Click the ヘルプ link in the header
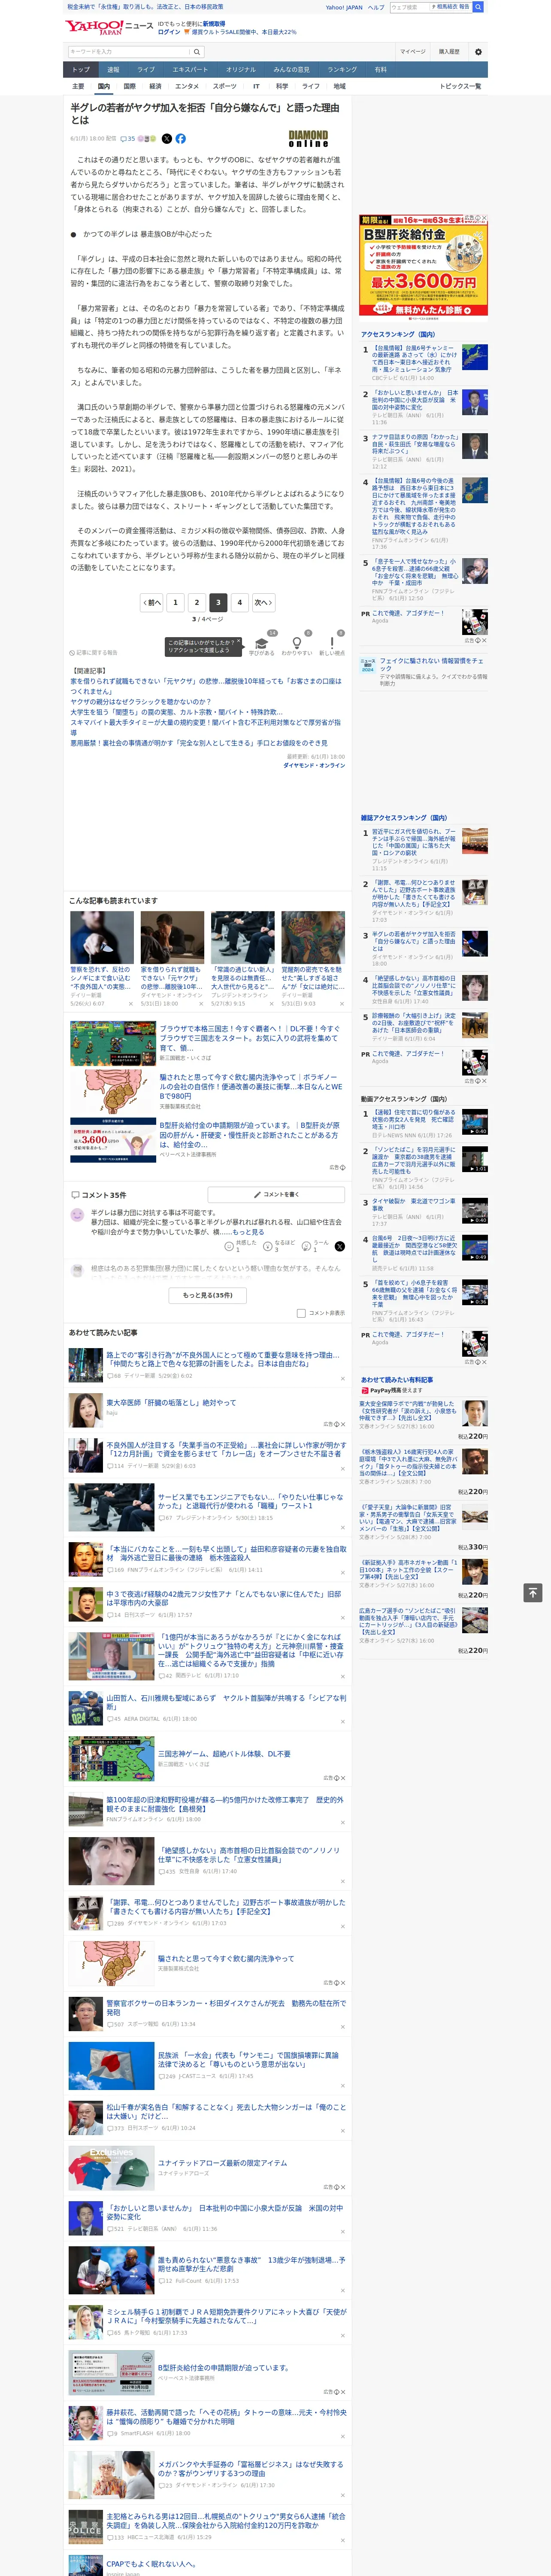The height and width of the screenshot is (2576, 551). click(376, 7)
